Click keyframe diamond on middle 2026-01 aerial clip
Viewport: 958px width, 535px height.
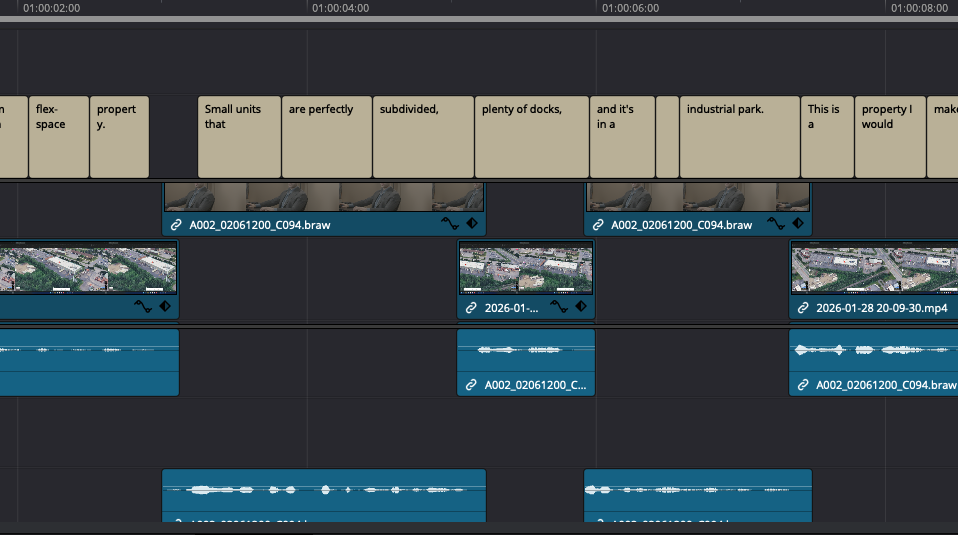click(581, 307)
